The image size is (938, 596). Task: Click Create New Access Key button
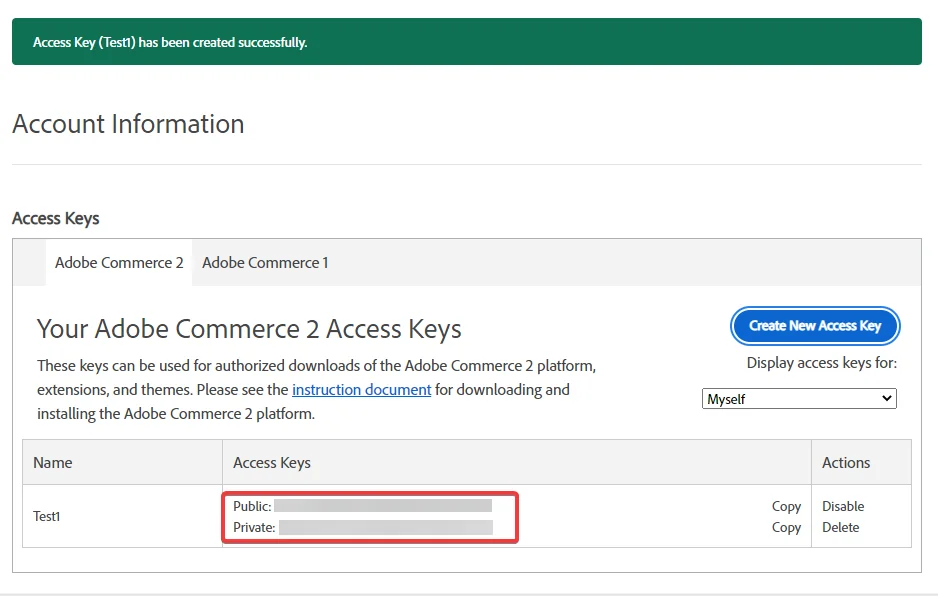815,326
